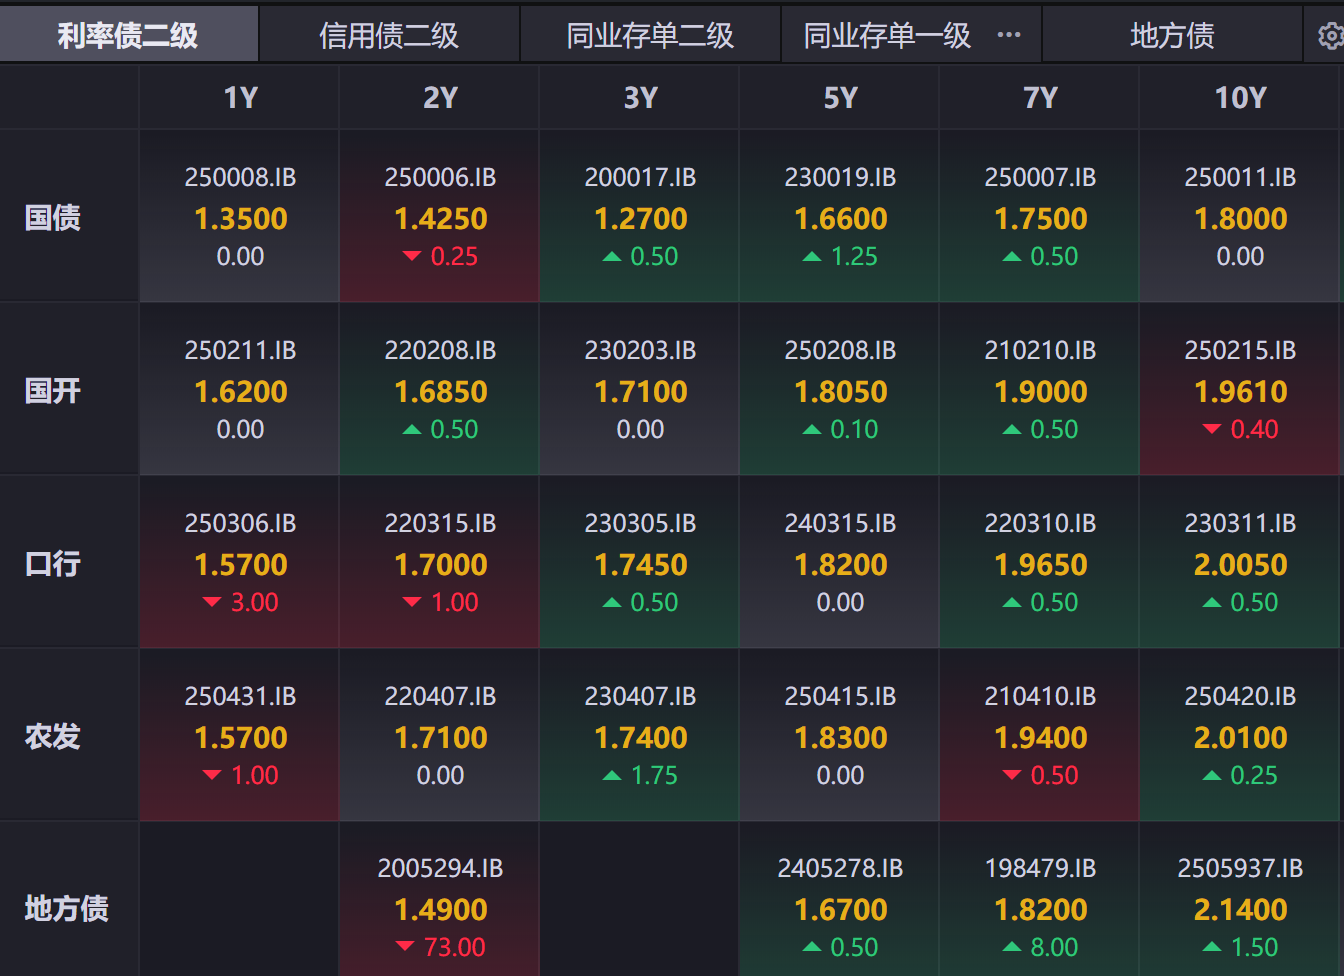This screenshot has width=1344, height=976.
Task: Open bond 250006.IB quote cell
Action: pos(440,216)
